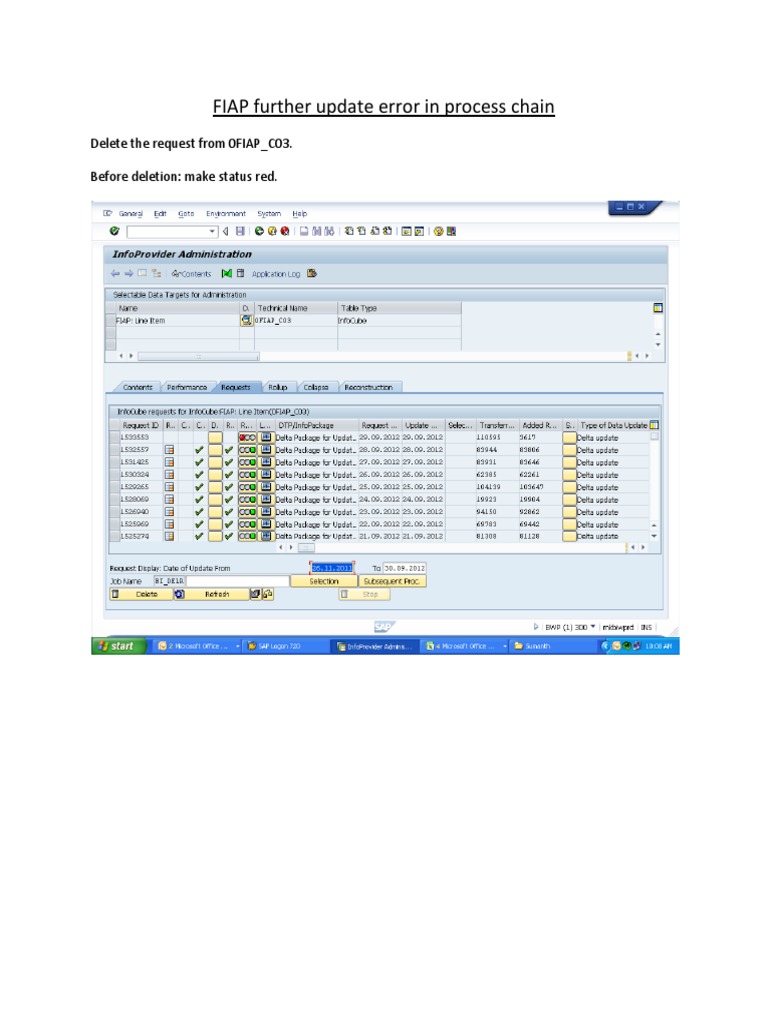Open the Edit menu

click(160, 214)
